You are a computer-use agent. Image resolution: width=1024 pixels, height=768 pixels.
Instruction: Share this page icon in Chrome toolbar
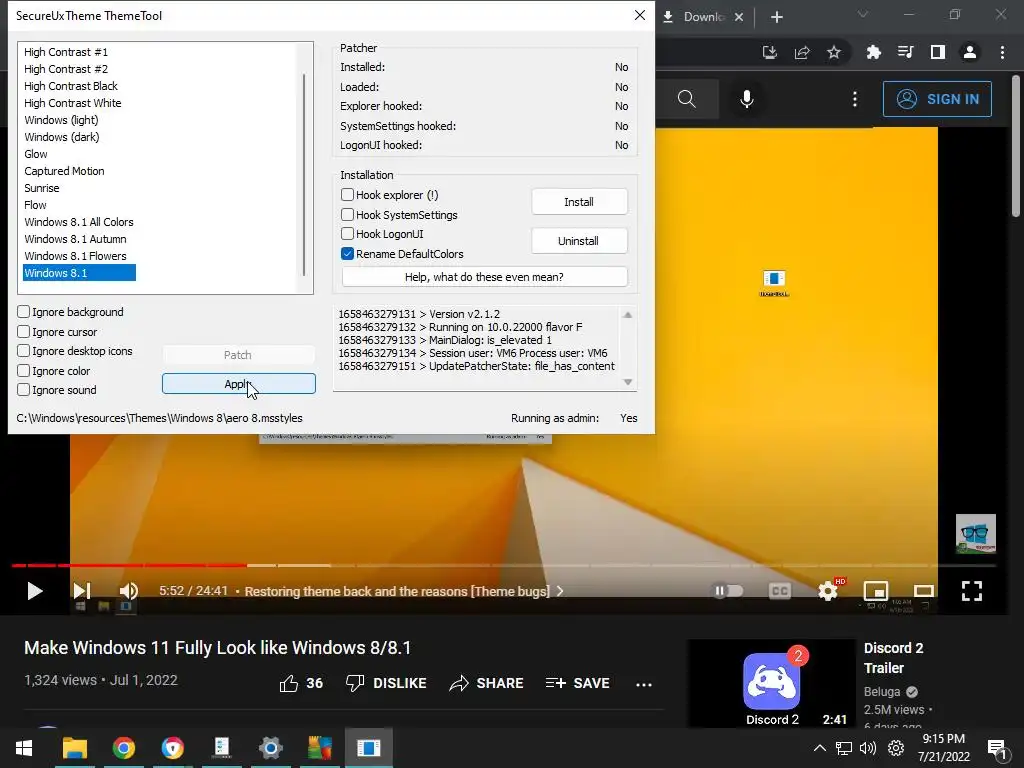[x=802, y=52]
